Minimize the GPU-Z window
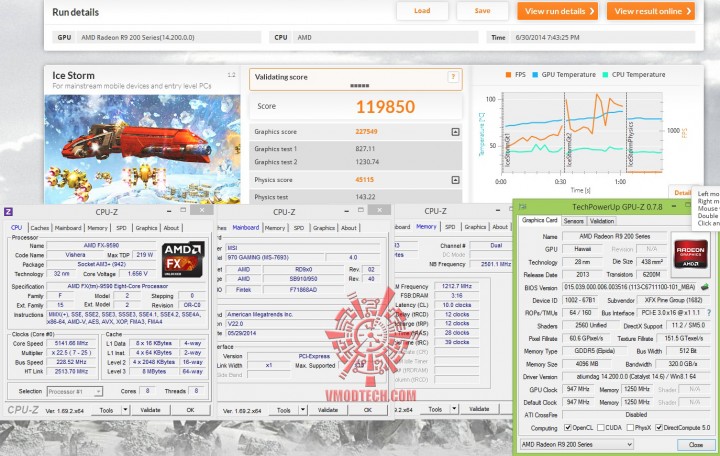 coord(673,206)
